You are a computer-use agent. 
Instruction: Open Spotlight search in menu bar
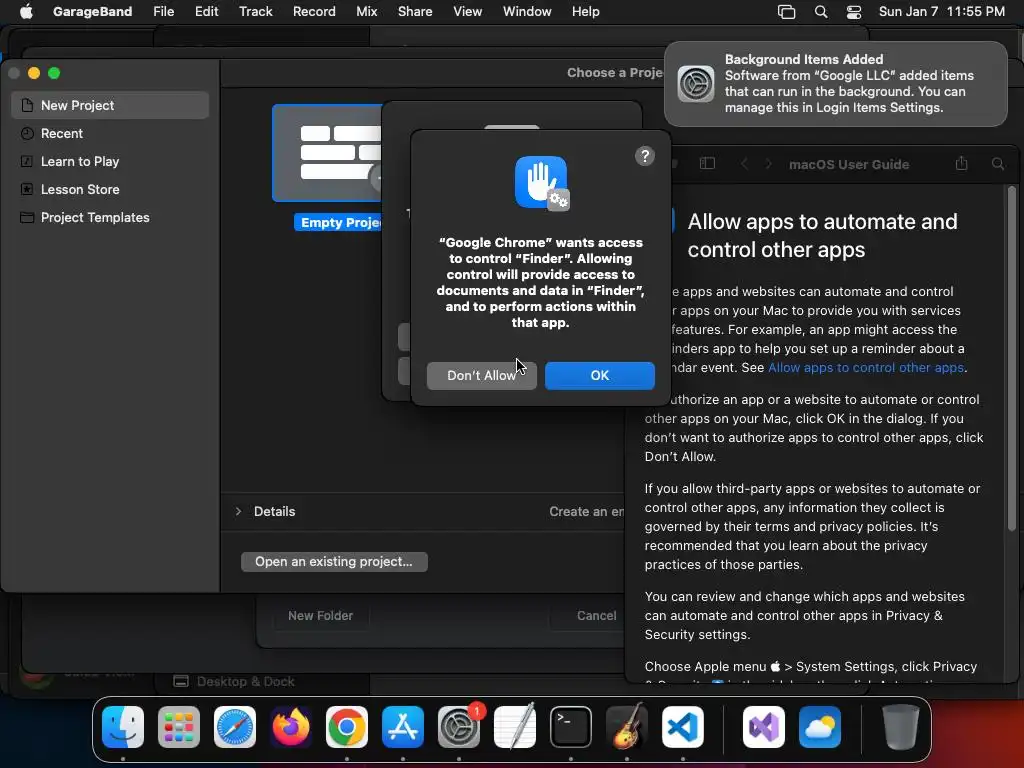click(x=821, y=12)
